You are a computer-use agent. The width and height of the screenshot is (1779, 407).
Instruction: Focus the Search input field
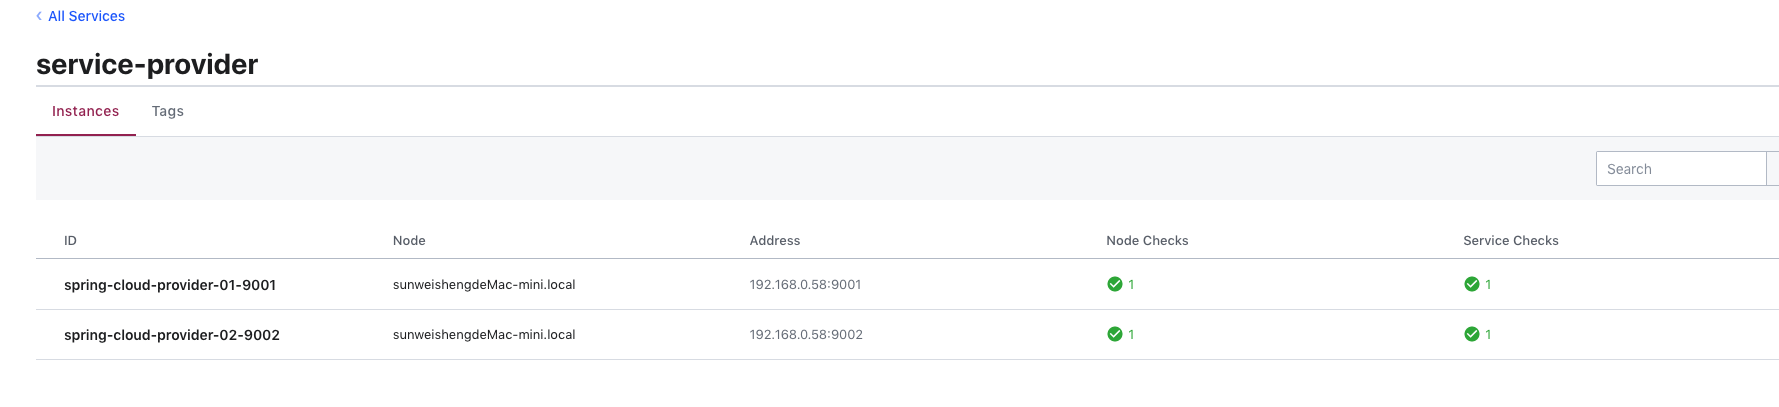pos(1681,169)
